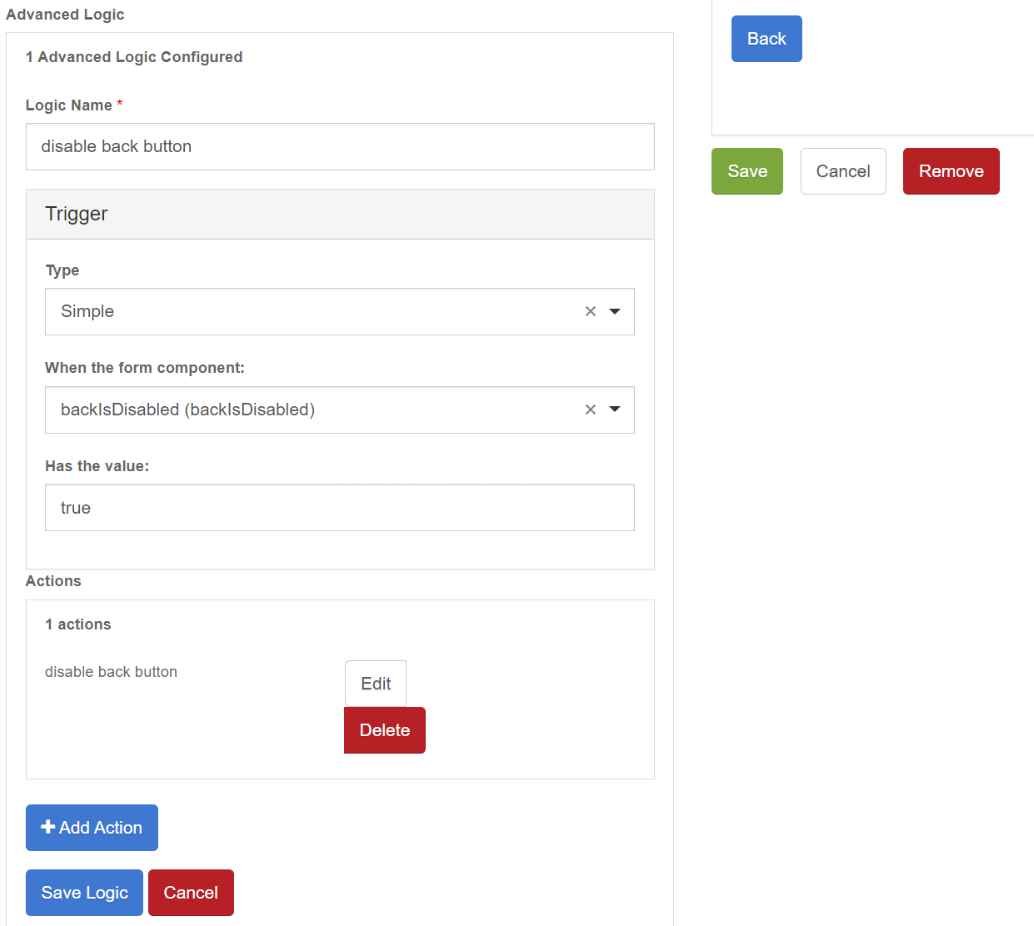
Task: Focus the Logic Name text field
Action: (x=340, y=147)
